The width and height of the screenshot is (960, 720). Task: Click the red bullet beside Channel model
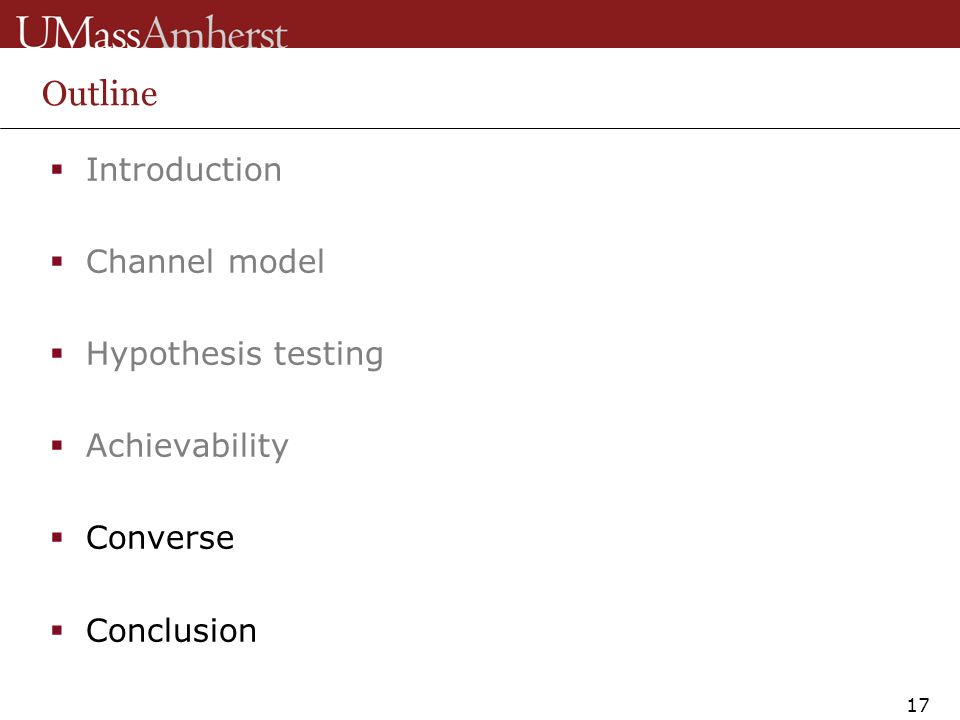click(58, 262)
